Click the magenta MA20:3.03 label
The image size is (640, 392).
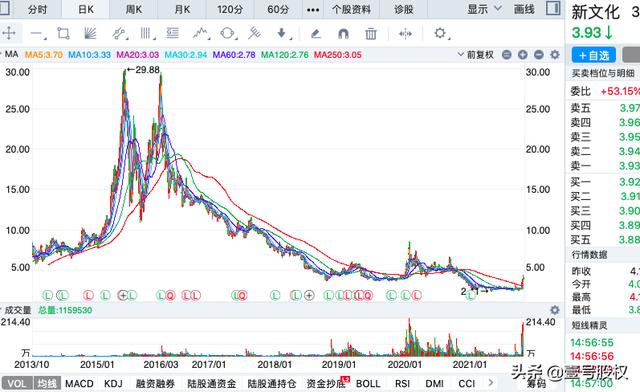pyautogui.click(x=138, y=55)
